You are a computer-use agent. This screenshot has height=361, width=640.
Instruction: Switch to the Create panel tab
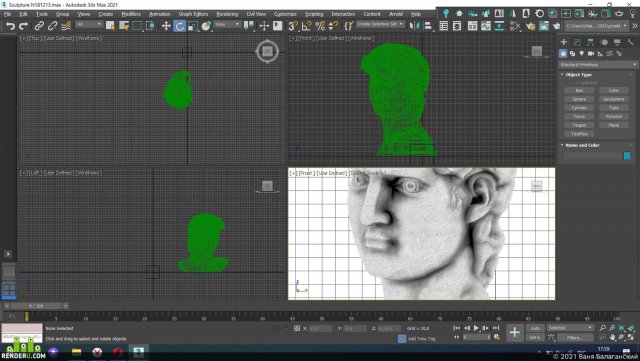[x=564, y=42]
